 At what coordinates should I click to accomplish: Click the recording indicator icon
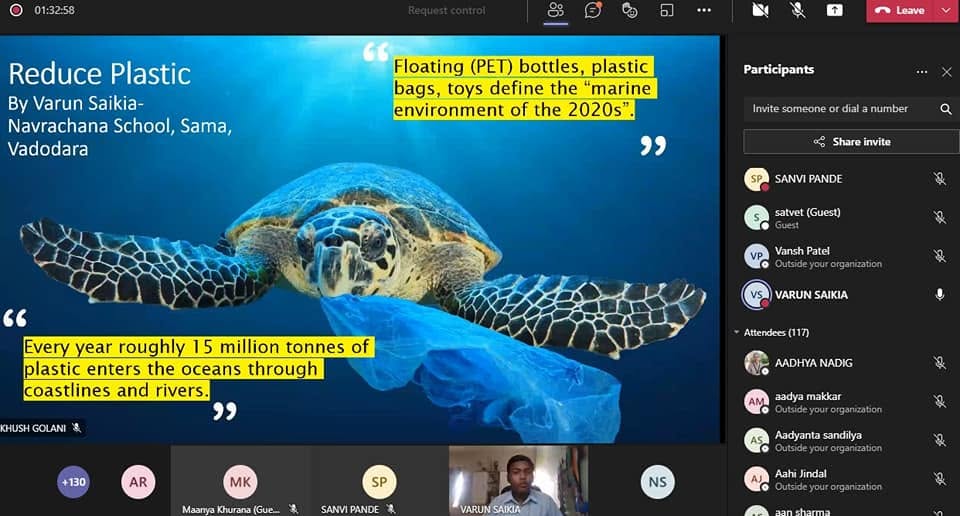tap(16, 10)
